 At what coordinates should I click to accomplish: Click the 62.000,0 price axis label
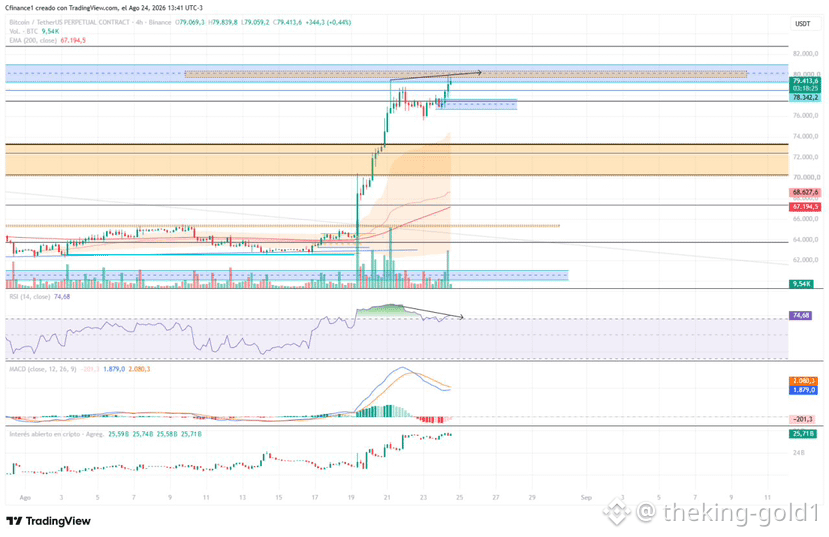coord(806,260)
